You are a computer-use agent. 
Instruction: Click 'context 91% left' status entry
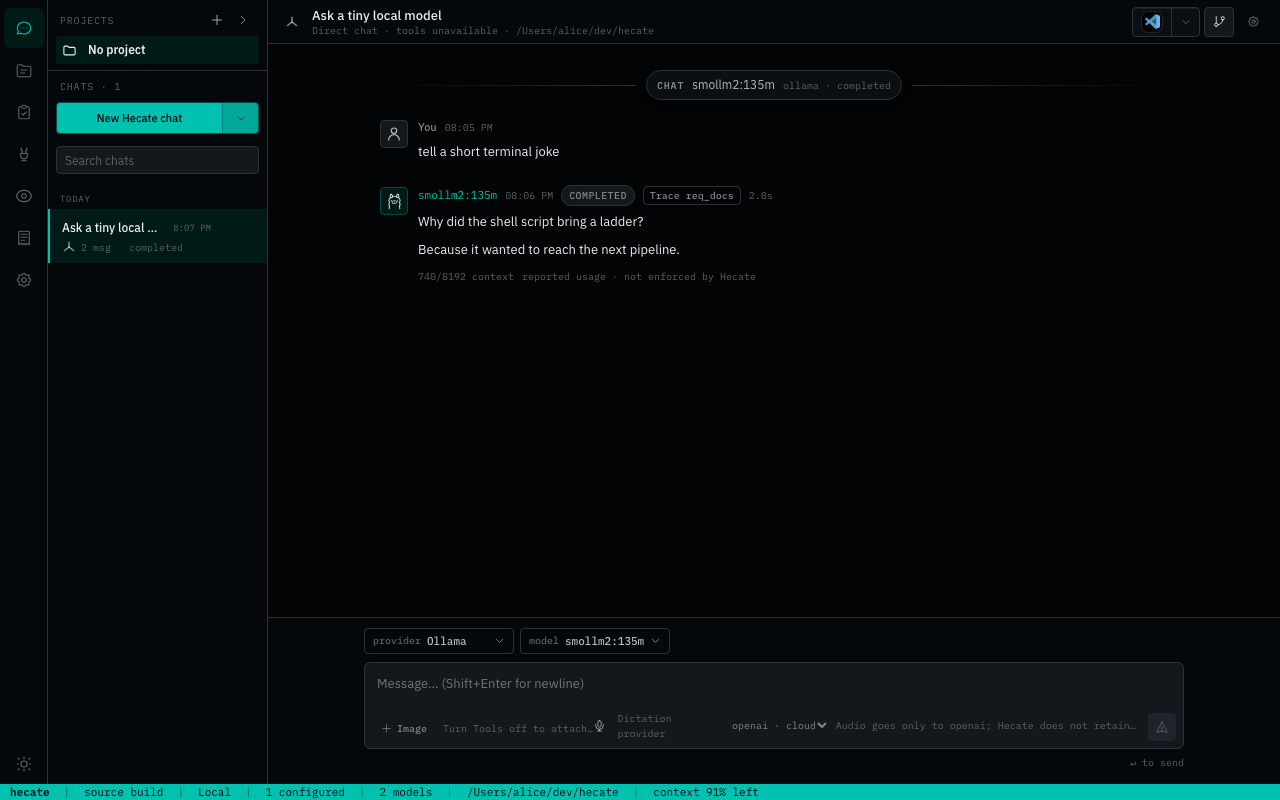[706, 792]
